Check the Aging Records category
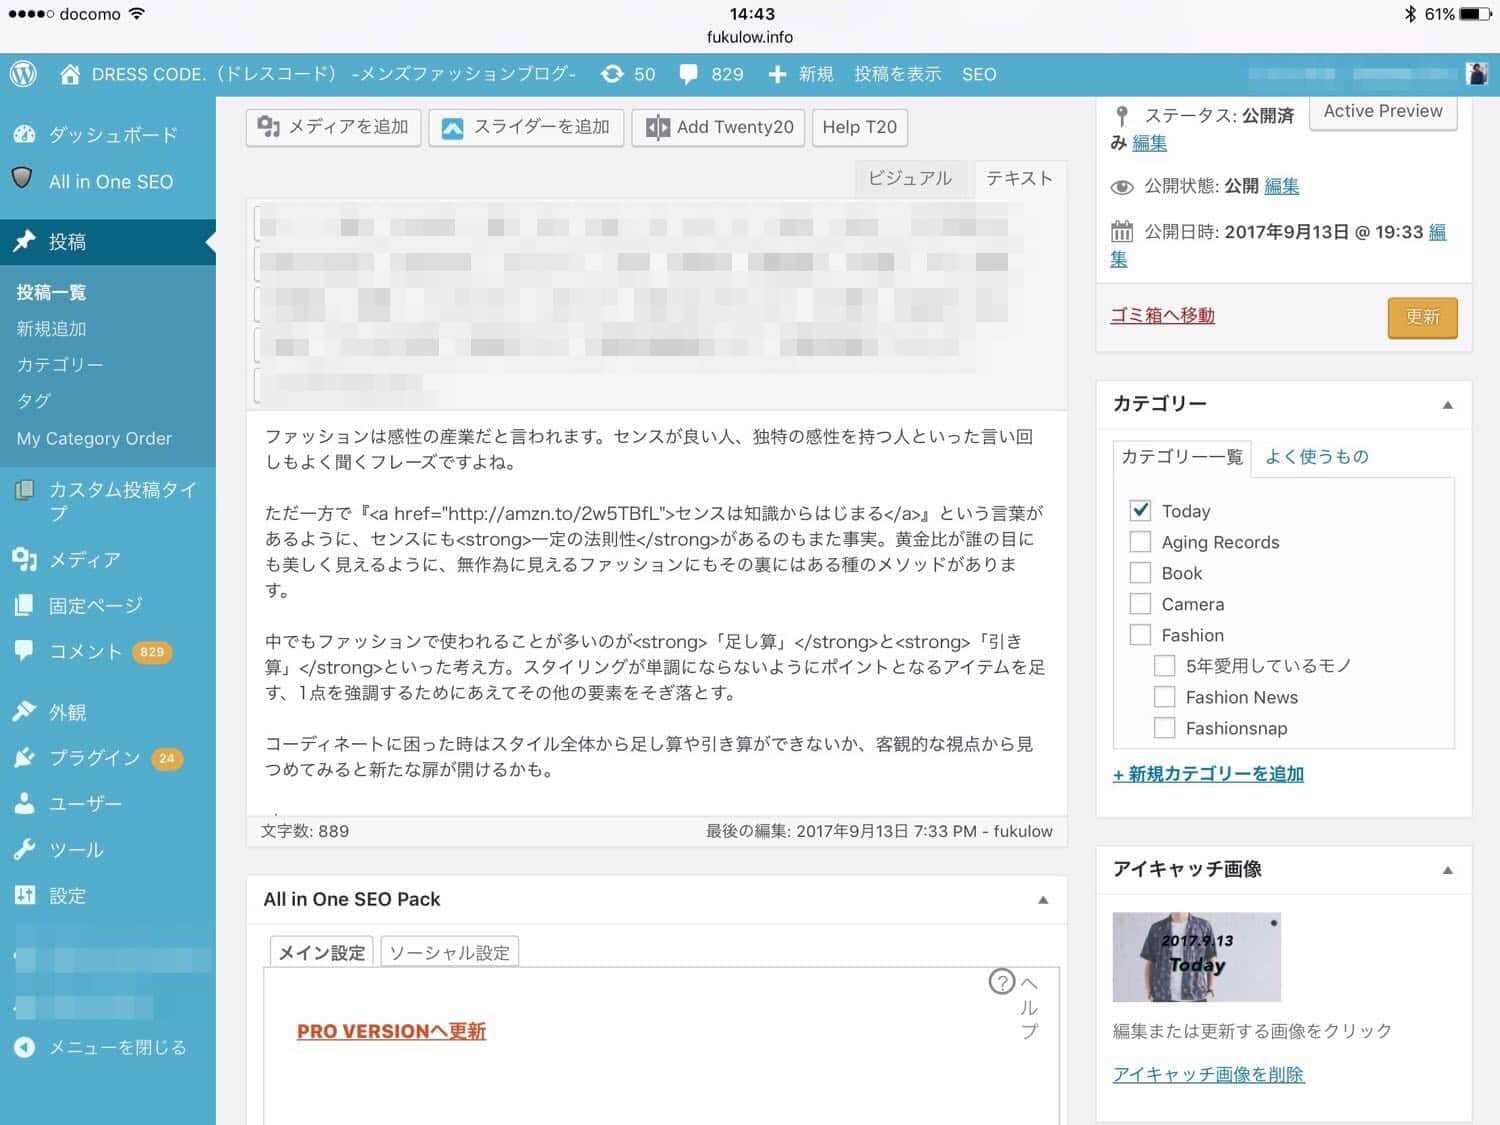Screen dimensions: 1500x1125 point(1140,542)
